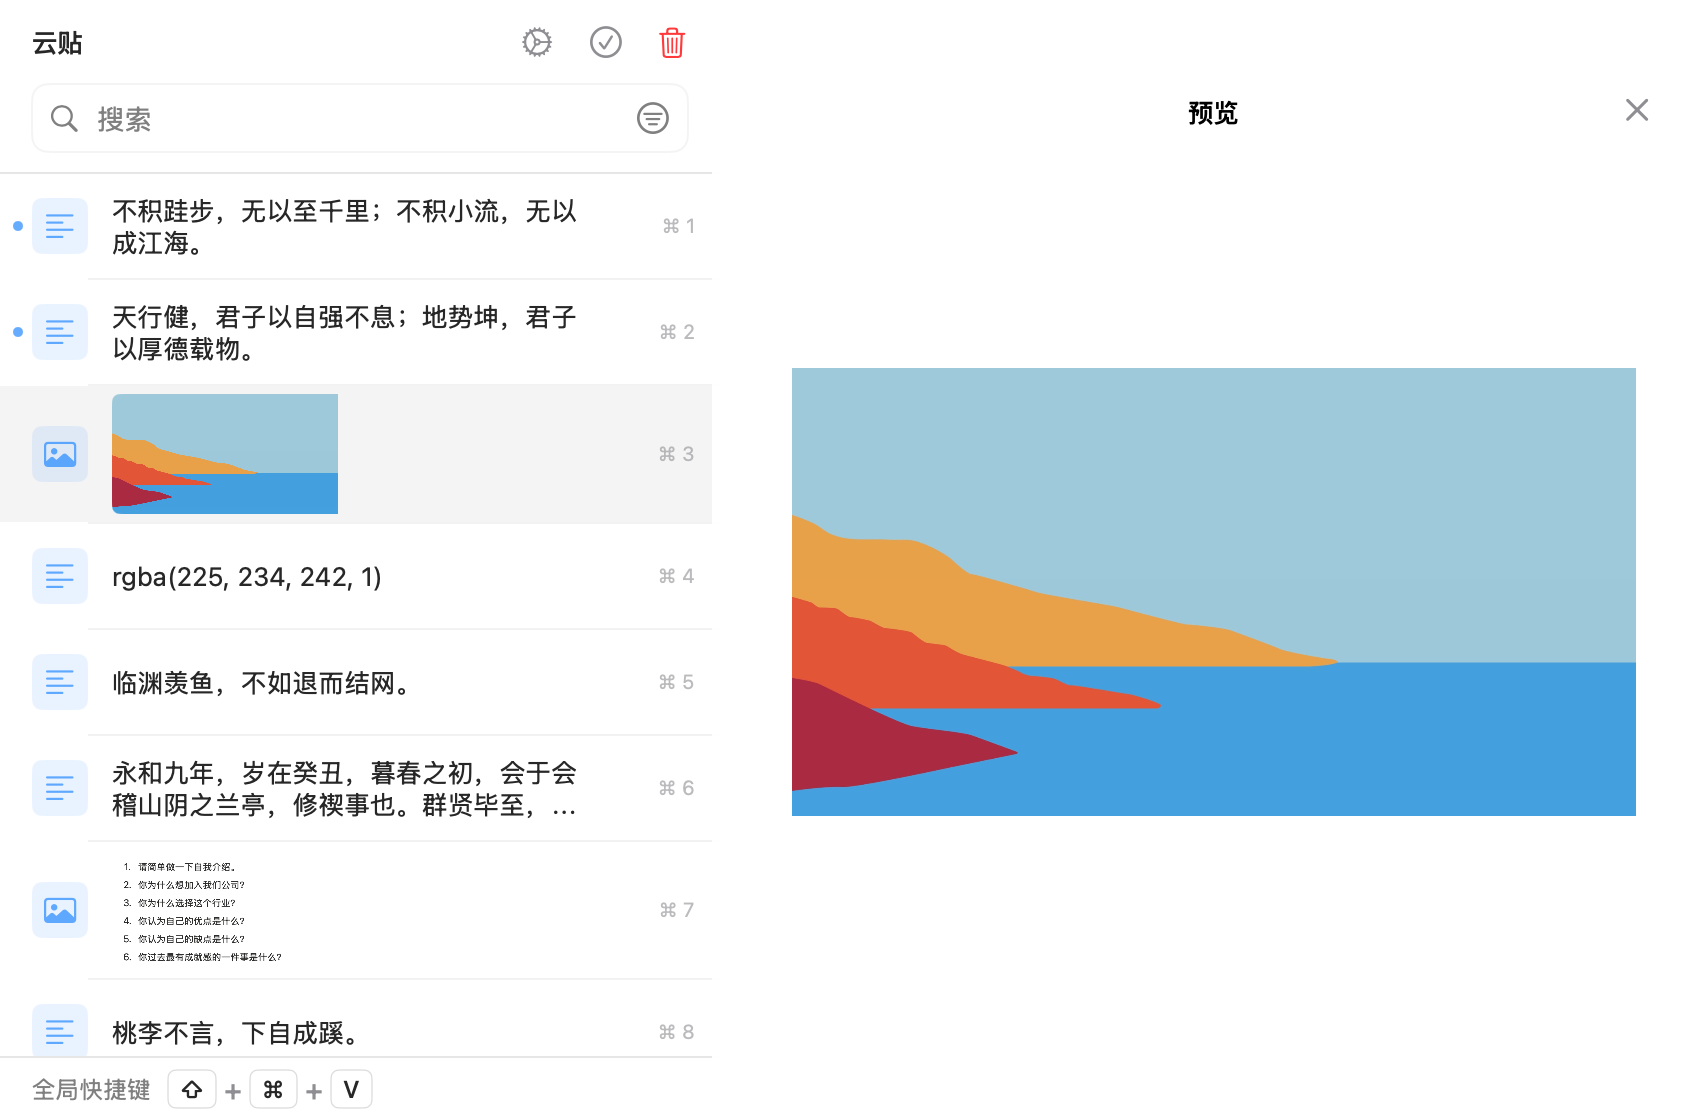Screen dimensions: 1684x1120
Task: Click text icon of 天行健 clip
Action: [60, 332]
